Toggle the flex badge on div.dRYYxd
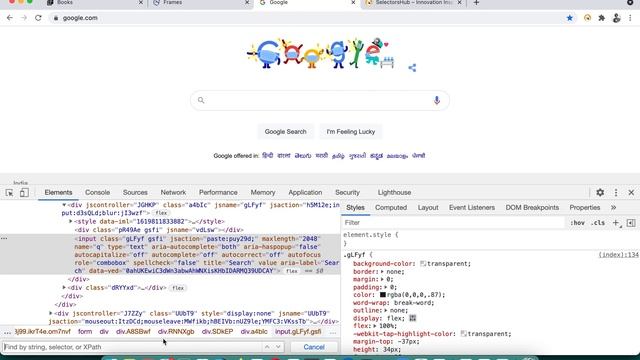 pyautogui.click(x=178, y=288)
